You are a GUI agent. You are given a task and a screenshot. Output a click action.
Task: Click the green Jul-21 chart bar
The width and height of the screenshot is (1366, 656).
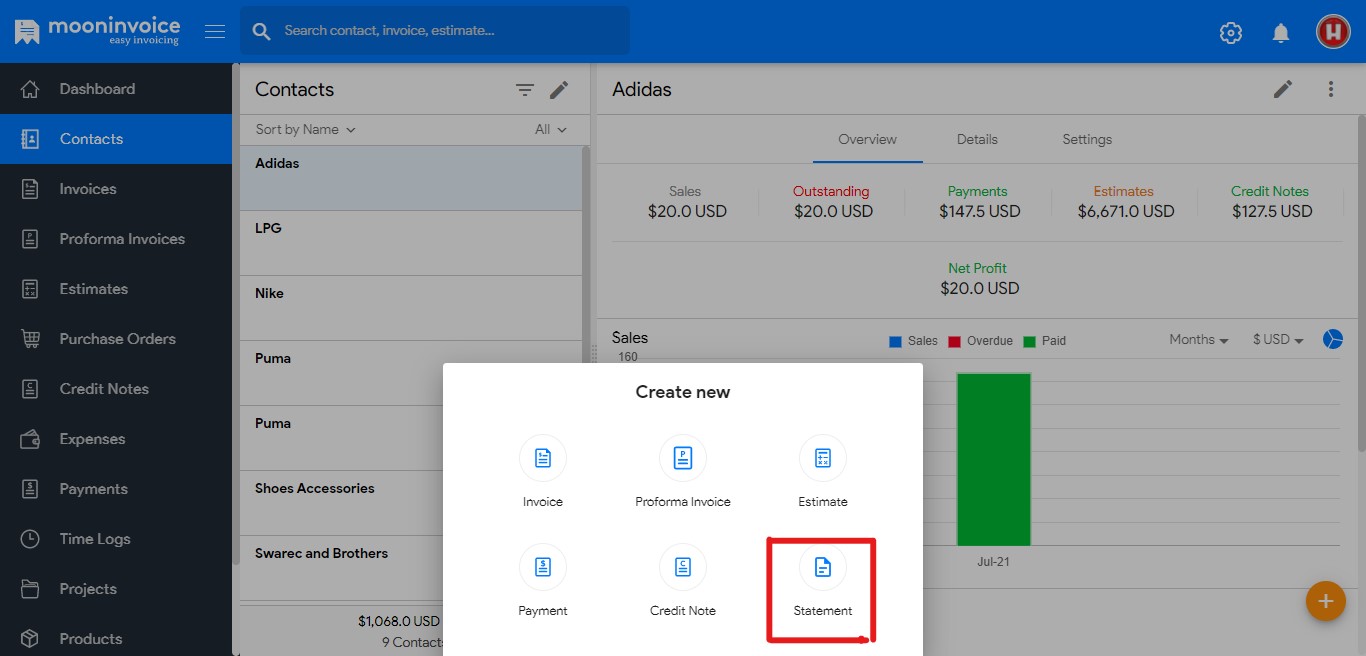click(x=993, y=459)
